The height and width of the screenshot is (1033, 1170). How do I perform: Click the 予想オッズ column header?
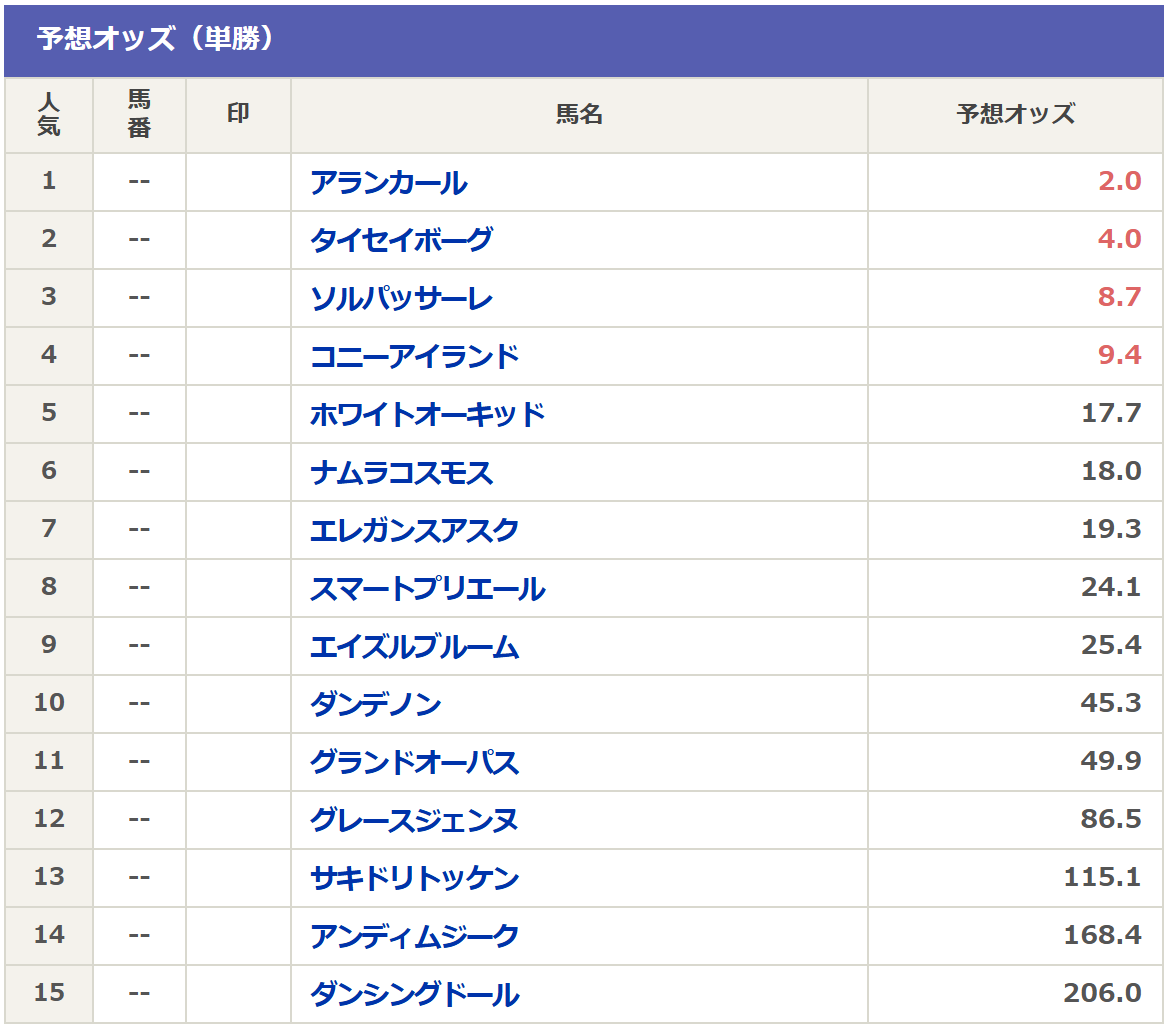(x=1015, y=115)
